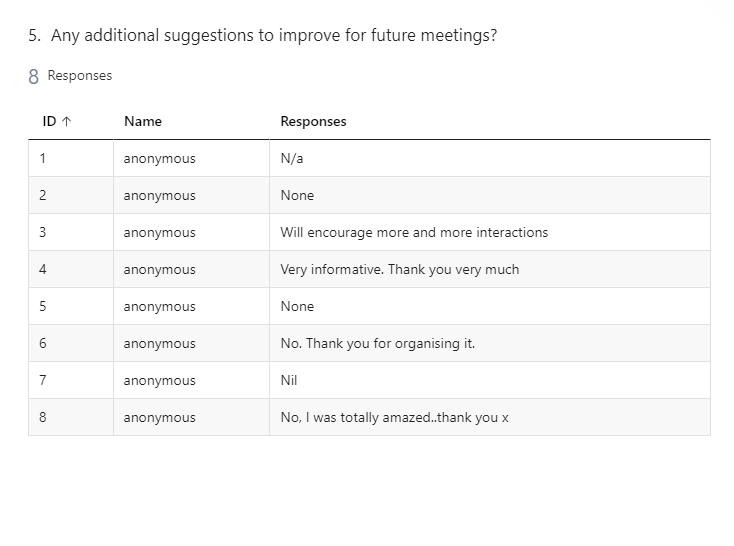Select the anonymous name in row 1
This screenshot has height=546, width=734.
[x=160, y=159]
